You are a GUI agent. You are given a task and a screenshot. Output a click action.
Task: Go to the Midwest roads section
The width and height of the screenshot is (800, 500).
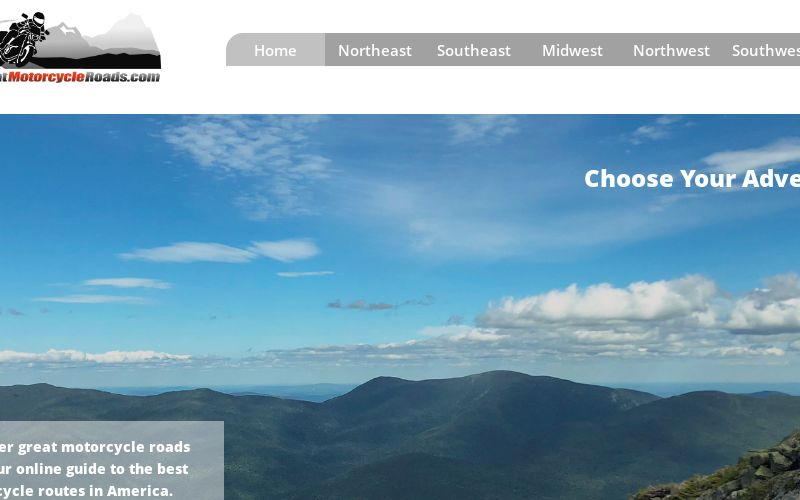(x=572, y=50)
